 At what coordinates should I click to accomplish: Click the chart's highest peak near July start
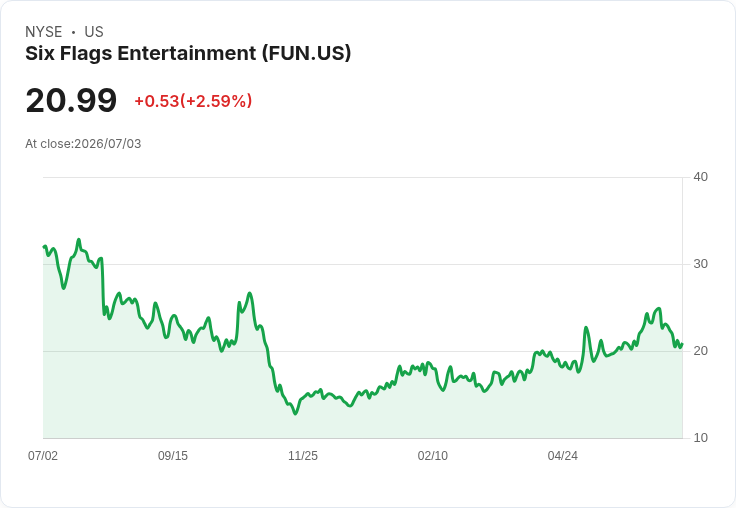point(79,239)
